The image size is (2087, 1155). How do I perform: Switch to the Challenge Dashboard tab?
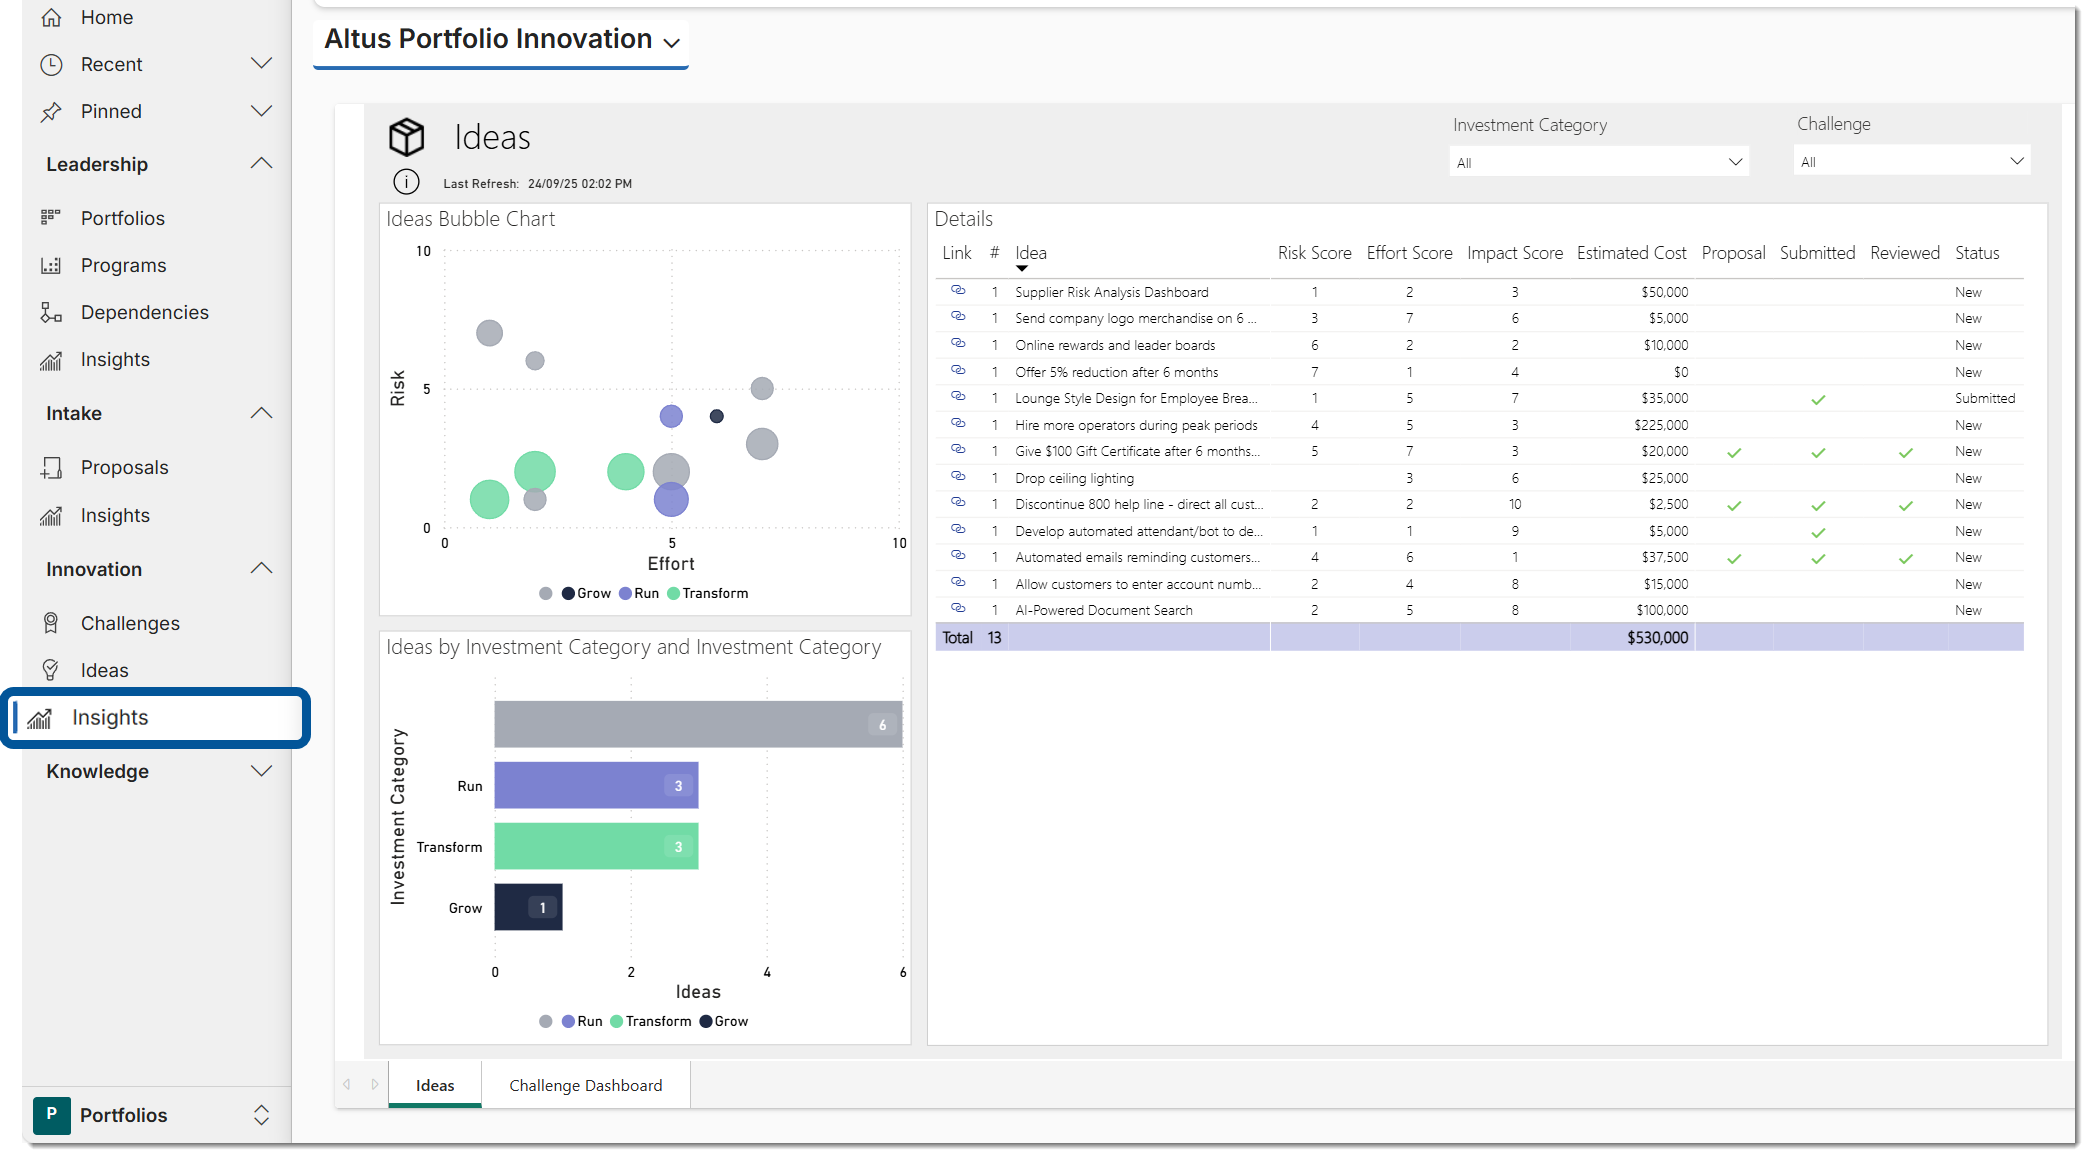[x=585, y=1085]
